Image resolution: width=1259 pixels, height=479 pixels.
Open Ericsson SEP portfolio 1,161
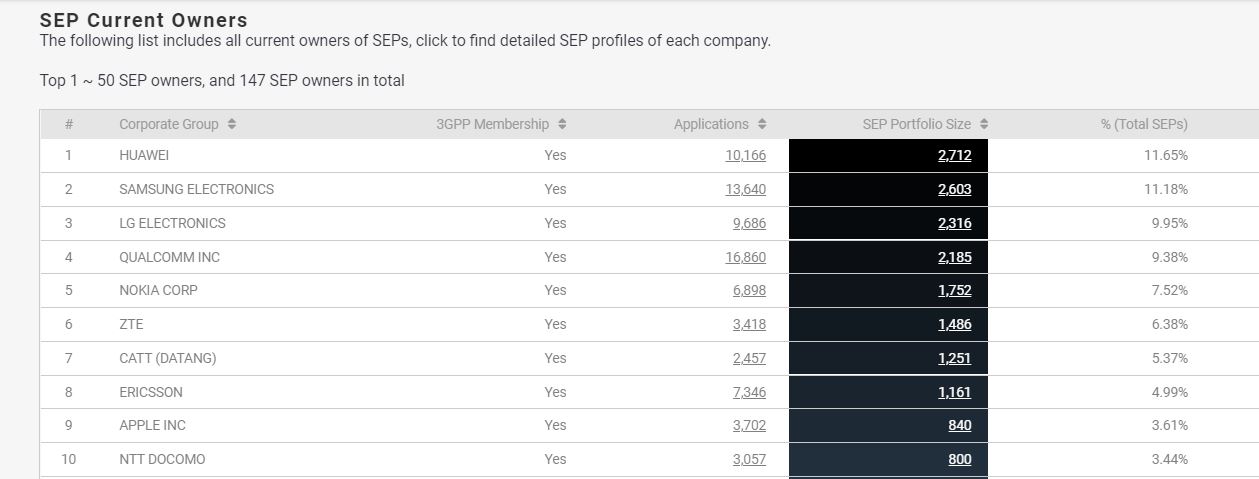[955, 392]
